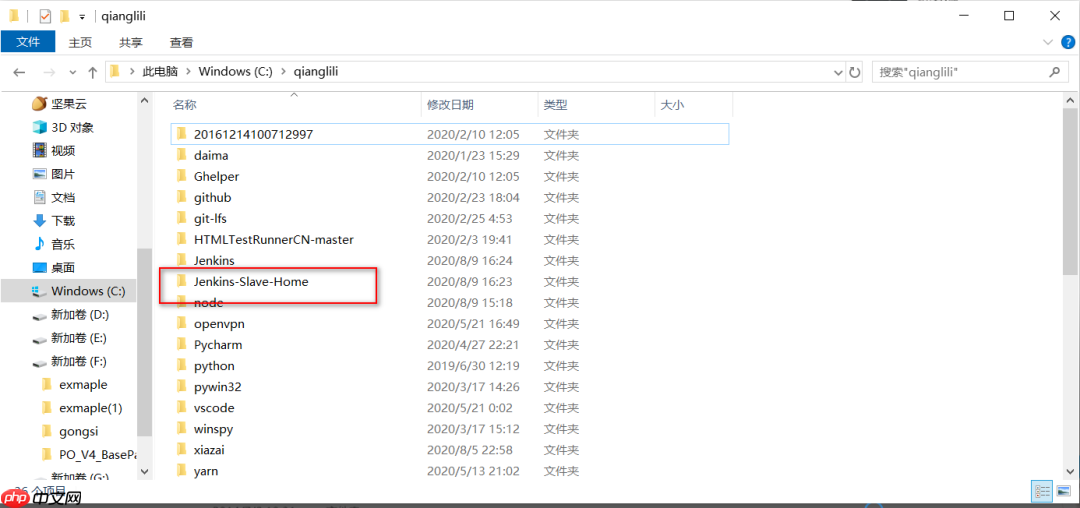Select the Pycharm folder icon
The width and height of the screenshot is (1080, 508).
pos(182,344)
